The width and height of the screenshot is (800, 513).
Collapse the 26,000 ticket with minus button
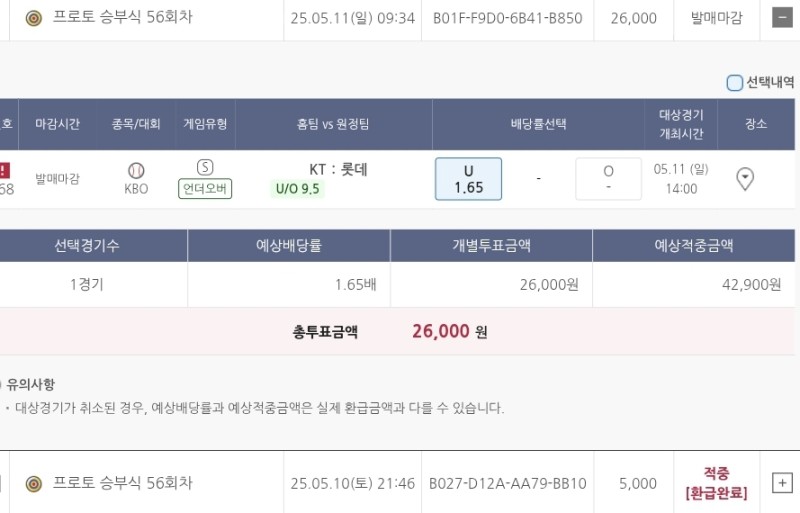coord(781,17)
